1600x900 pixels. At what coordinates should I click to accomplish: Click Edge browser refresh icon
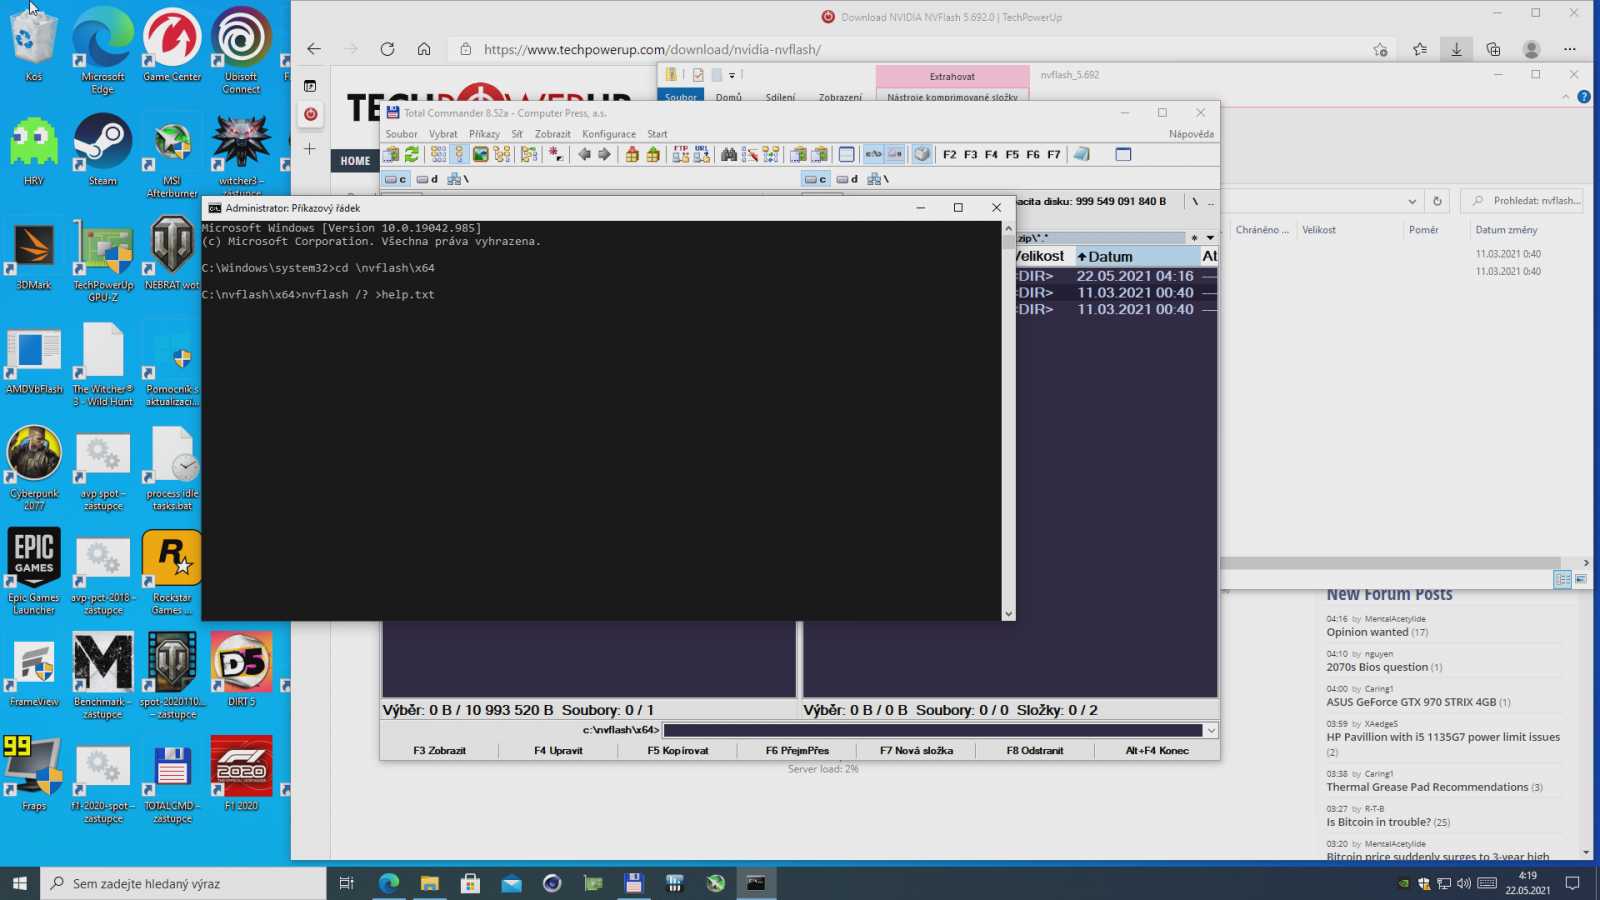point(387,49)
